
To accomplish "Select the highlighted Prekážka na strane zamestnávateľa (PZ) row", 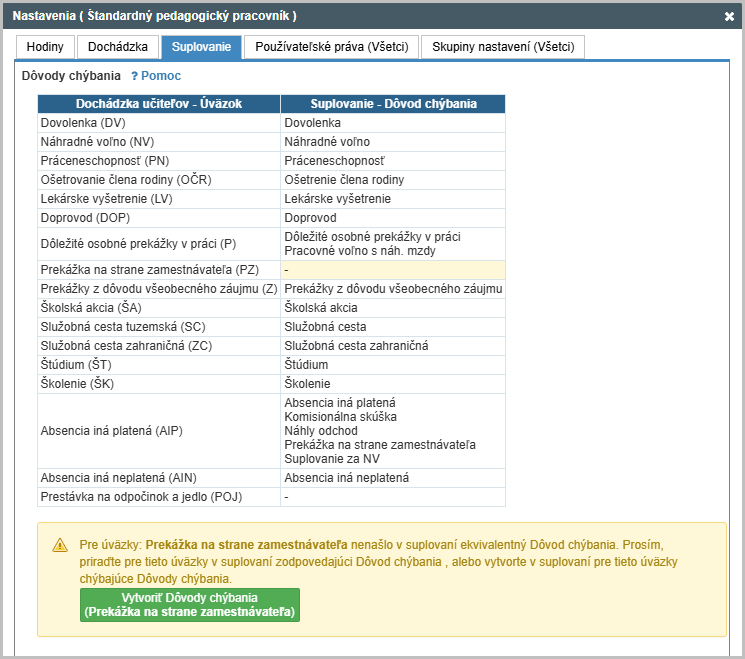I will (x=150, y=270).
